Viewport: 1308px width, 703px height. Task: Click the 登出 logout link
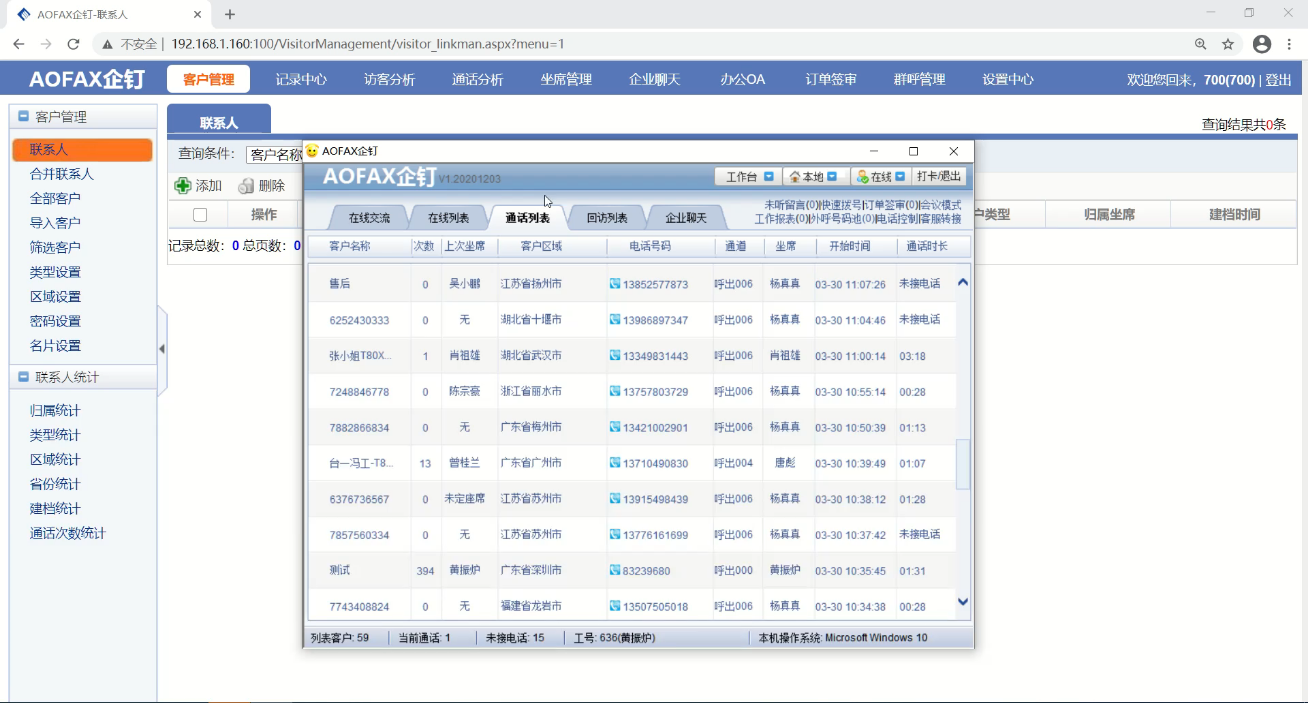[x=1278, y=80]
